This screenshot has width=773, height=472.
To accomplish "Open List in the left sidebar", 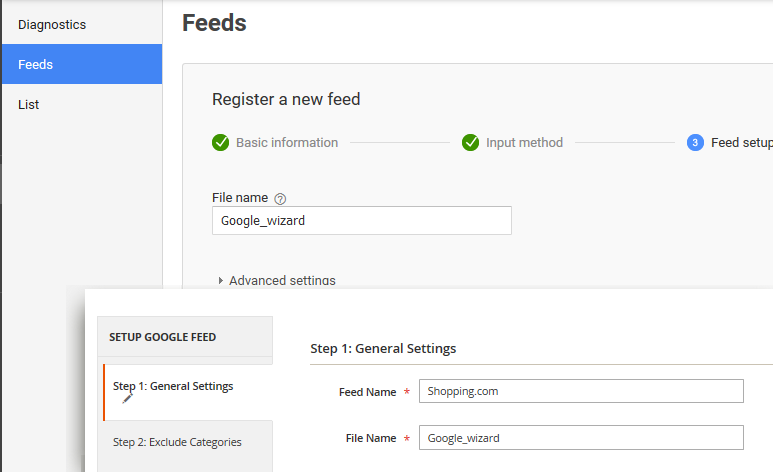I will pos(29,104).
